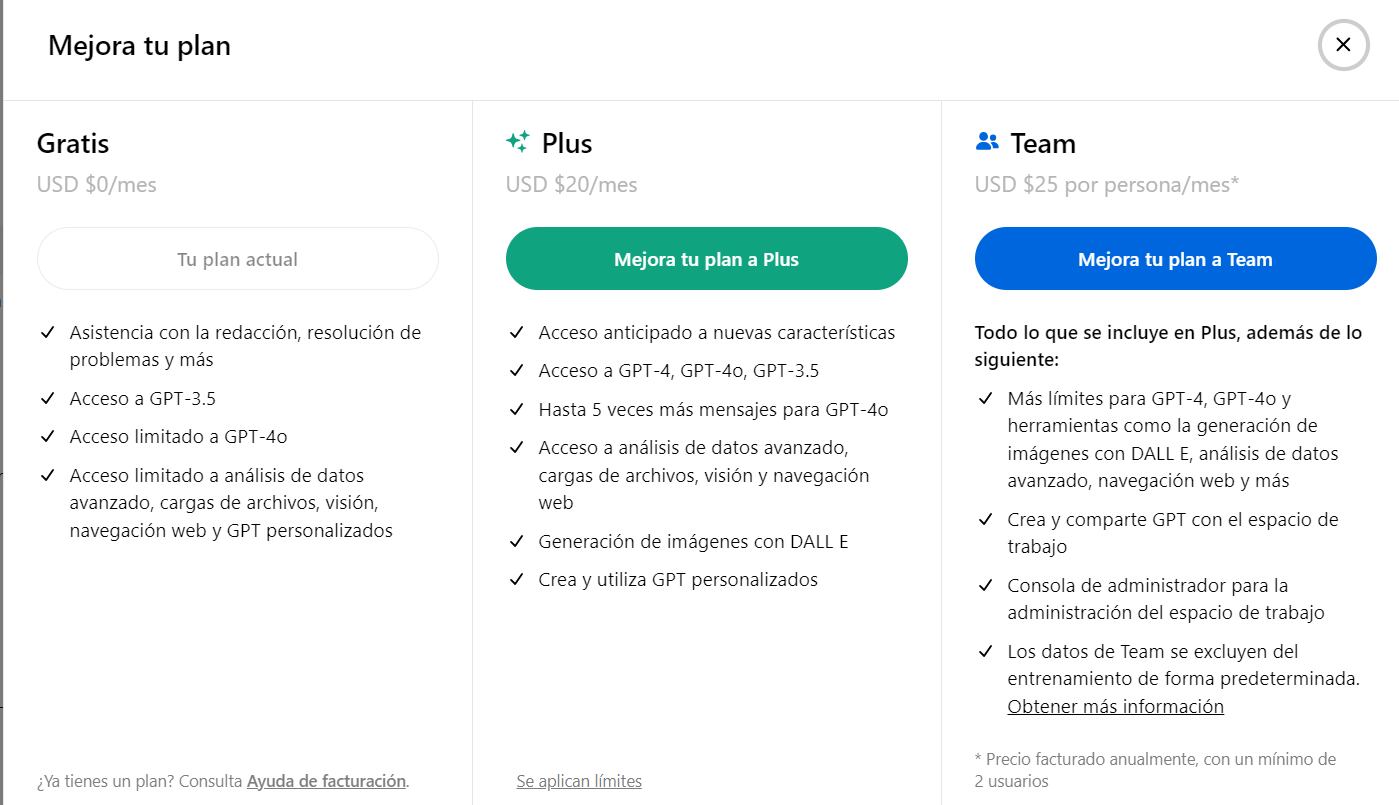Click the 'USD $20/mes' price text
This screenshot has height=805, width=1399.
point(571,184)
